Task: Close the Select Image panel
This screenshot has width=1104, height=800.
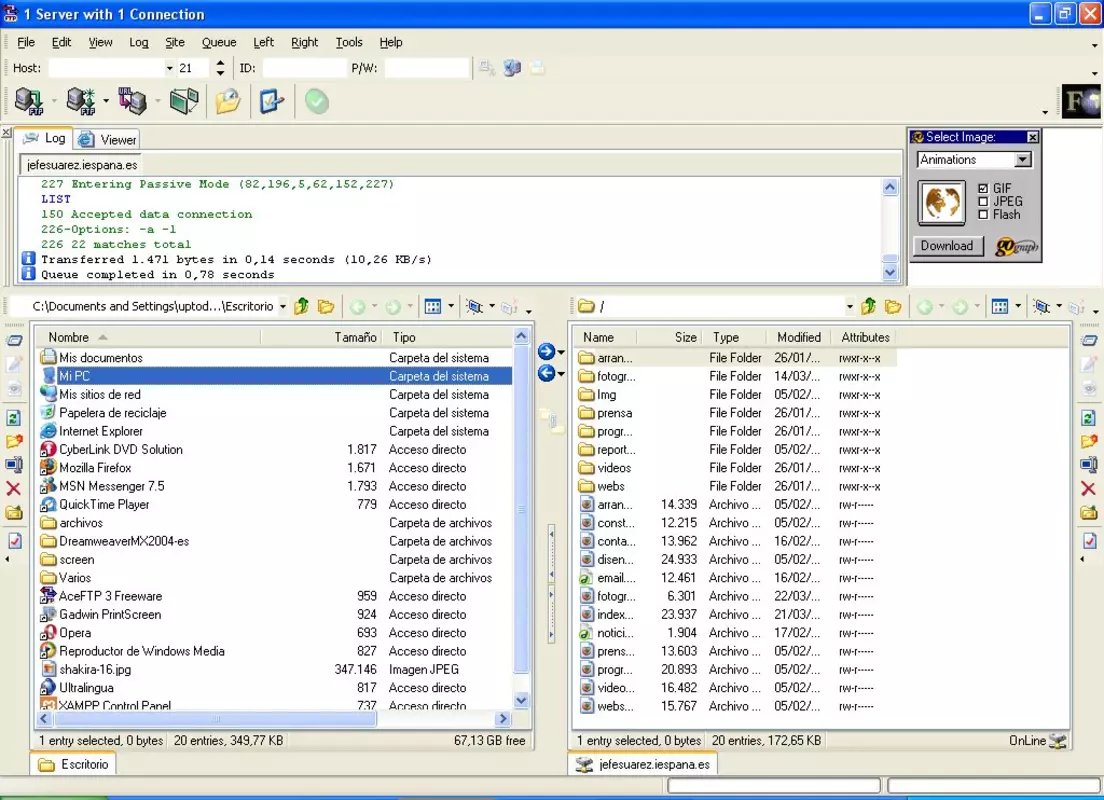Action: 1032,137
